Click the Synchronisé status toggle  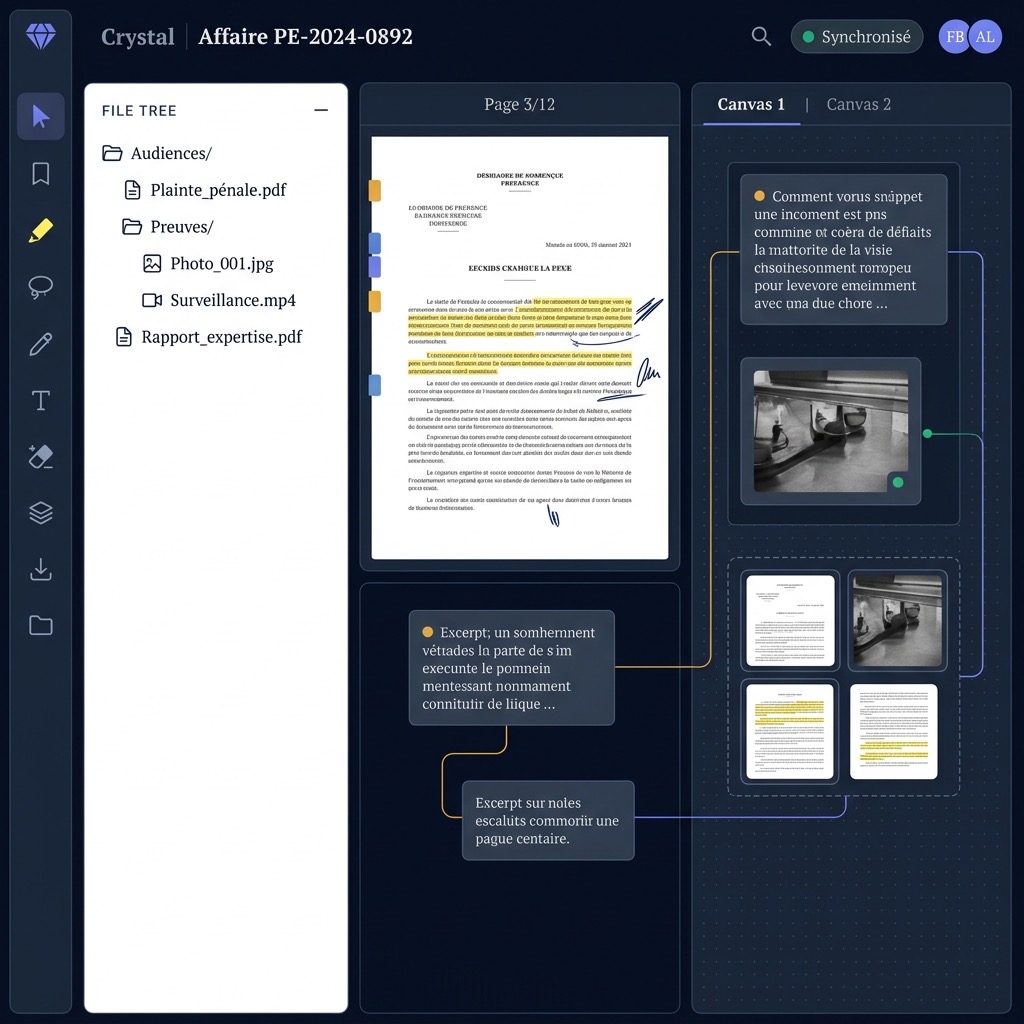click(856, 36)
